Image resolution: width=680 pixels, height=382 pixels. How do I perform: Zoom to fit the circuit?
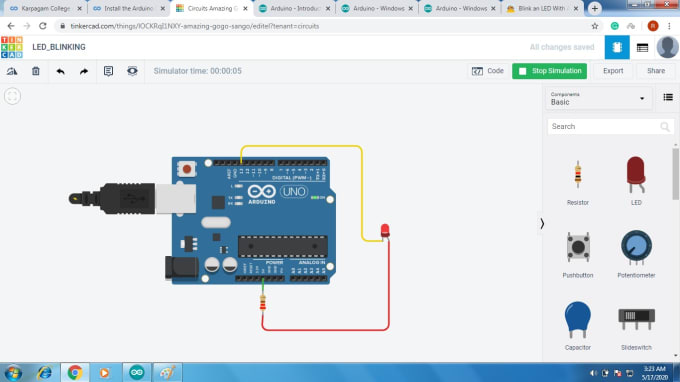pos(12,96)
